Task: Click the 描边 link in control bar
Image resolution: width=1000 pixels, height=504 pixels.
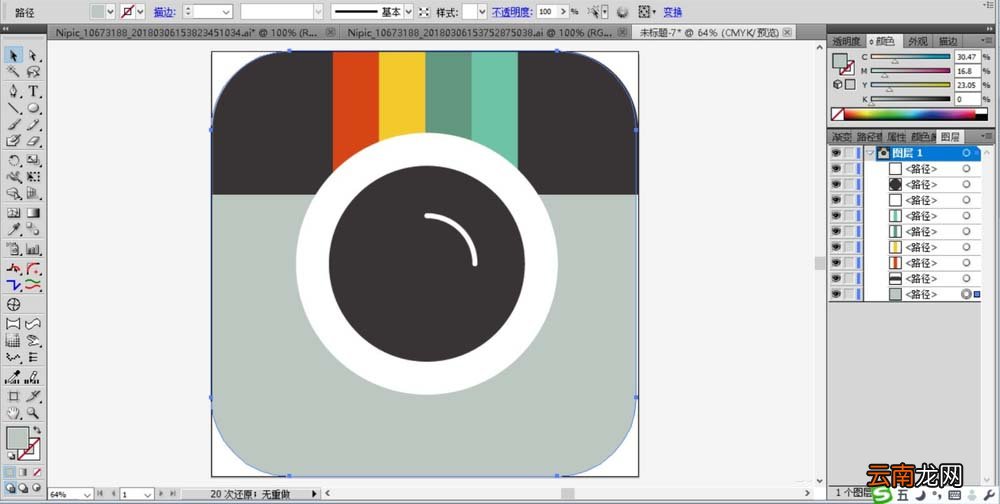Action: coord(164,12)
